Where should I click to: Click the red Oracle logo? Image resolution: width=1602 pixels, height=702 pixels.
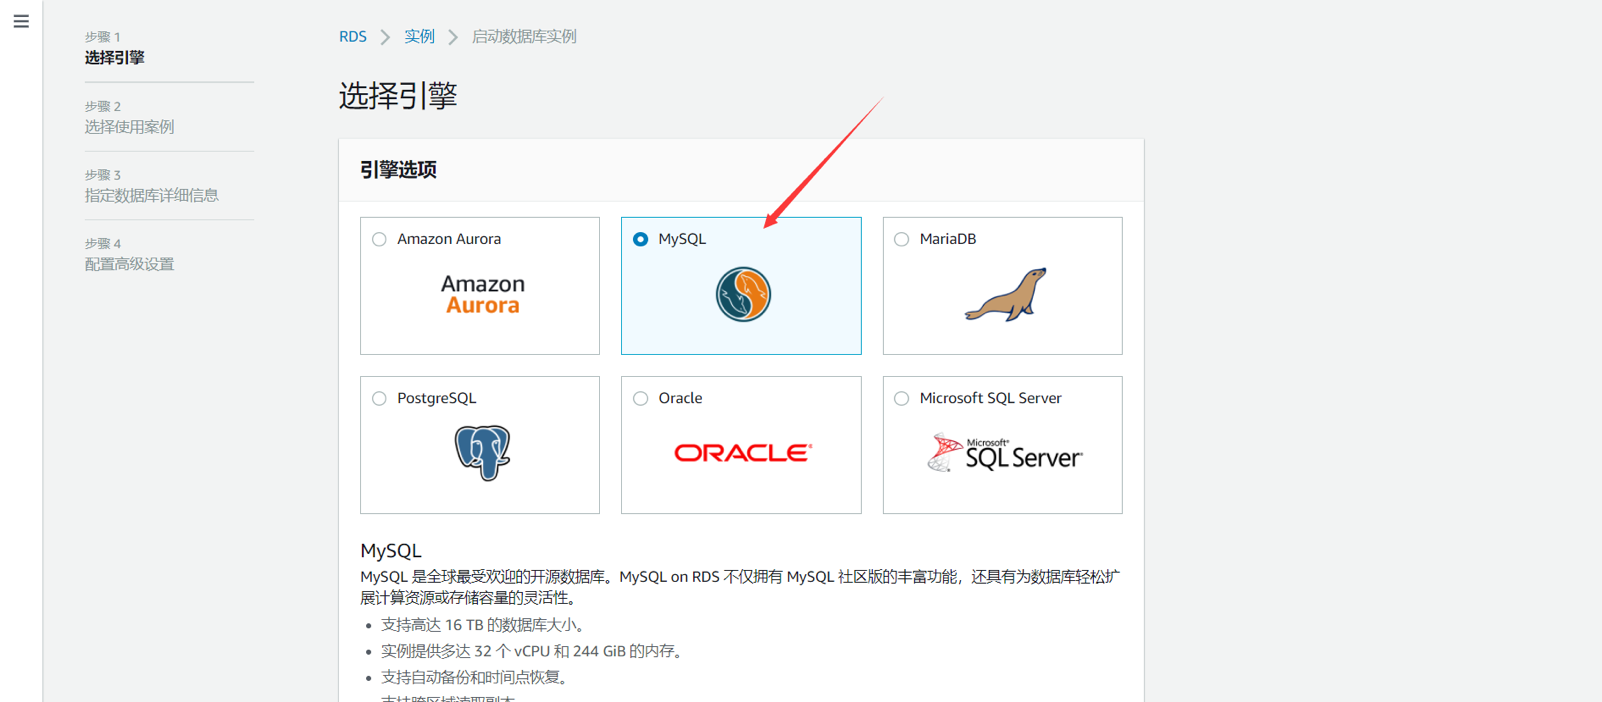pyautogui.click(x=742, y=453)
